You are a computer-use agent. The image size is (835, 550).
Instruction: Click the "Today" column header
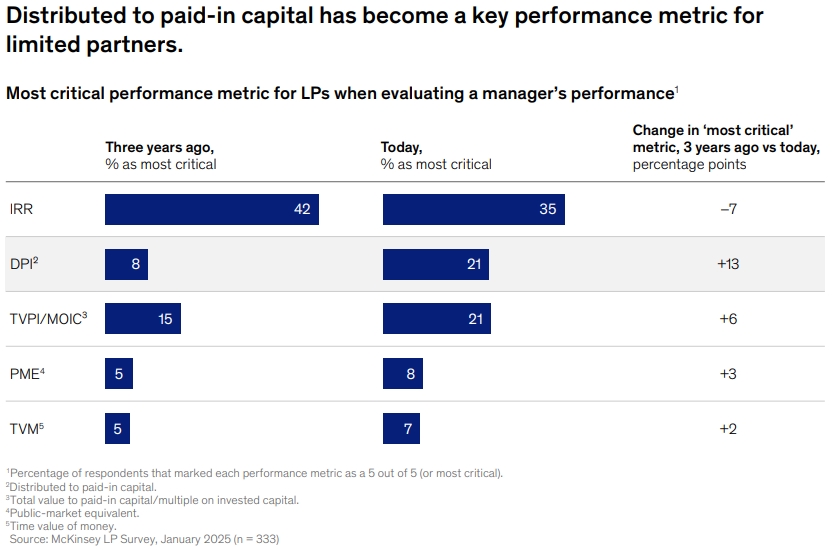(436, 155)
